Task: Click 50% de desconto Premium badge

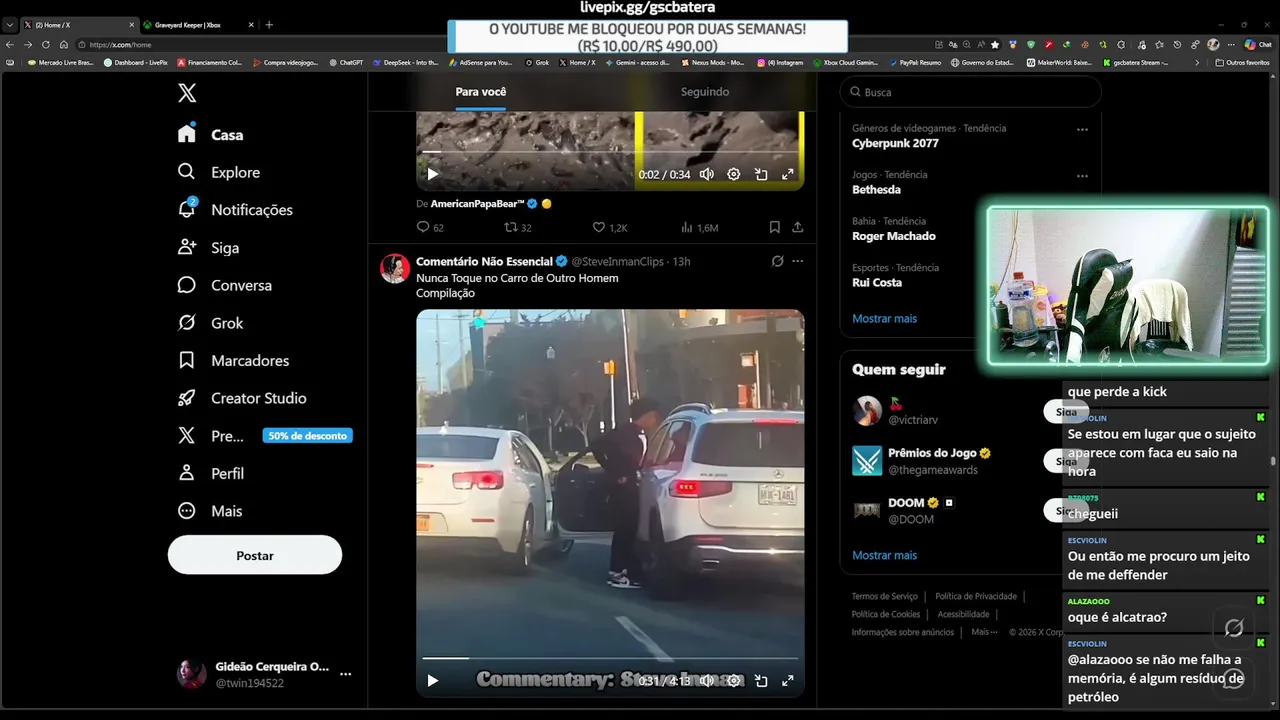Action: (307, 436)
